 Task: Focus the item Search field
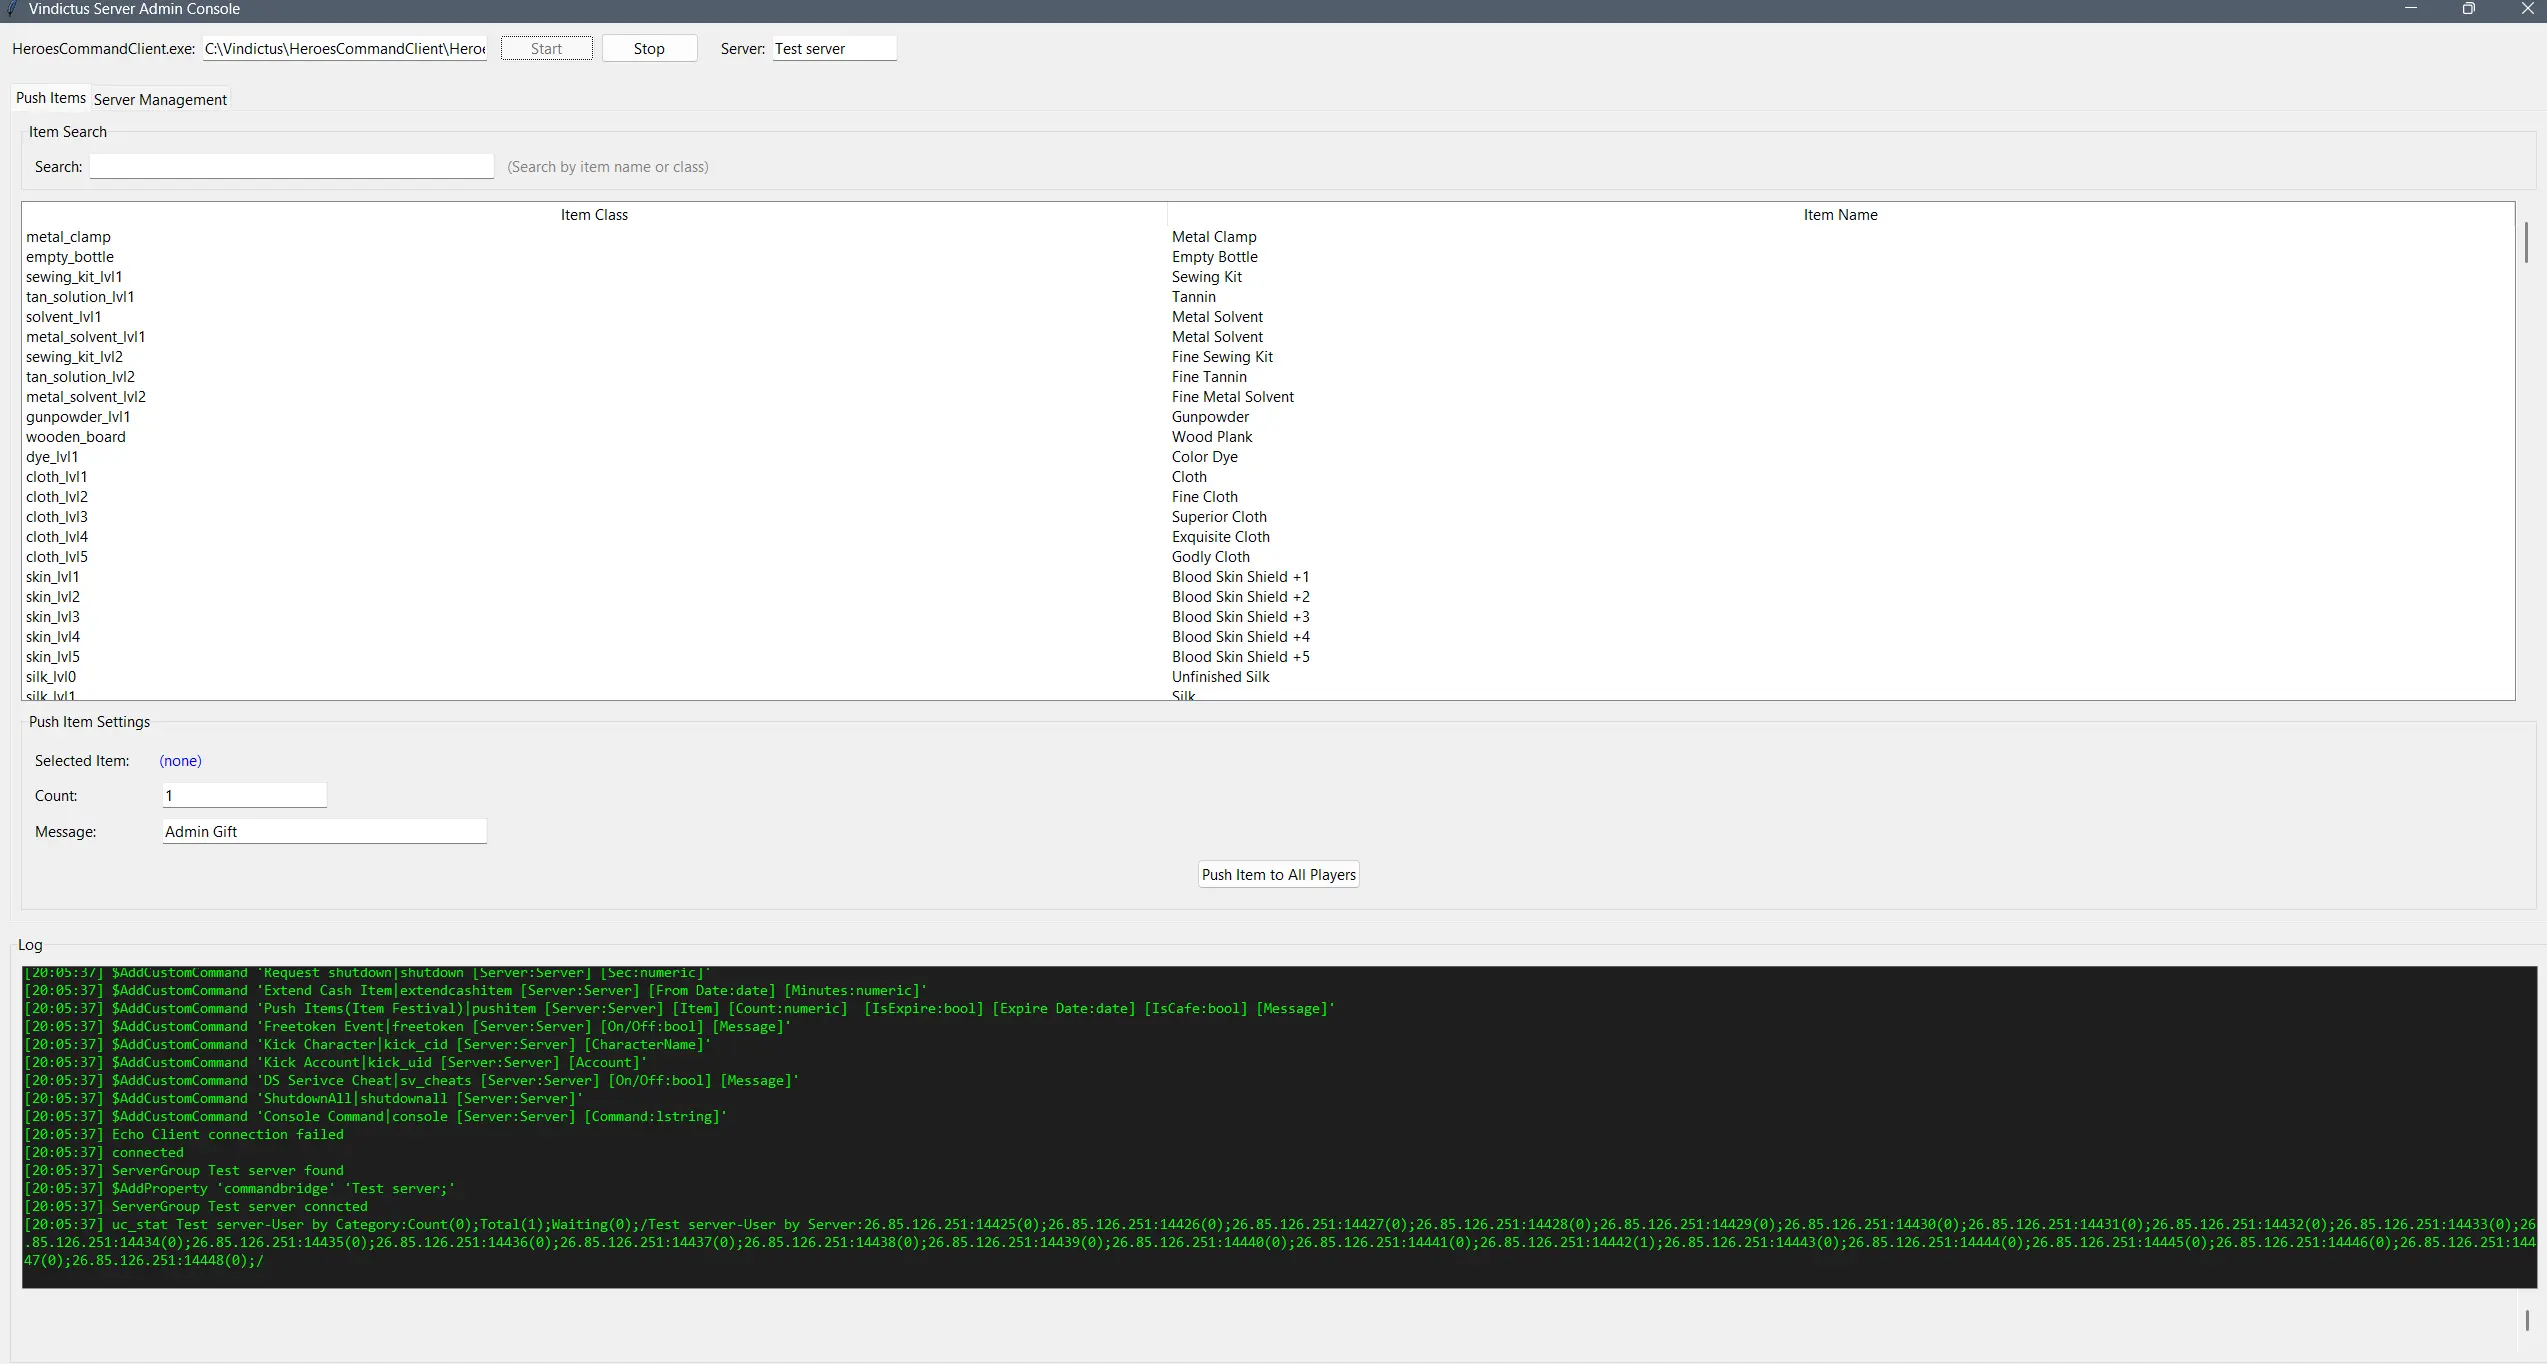tap(292, 167)
